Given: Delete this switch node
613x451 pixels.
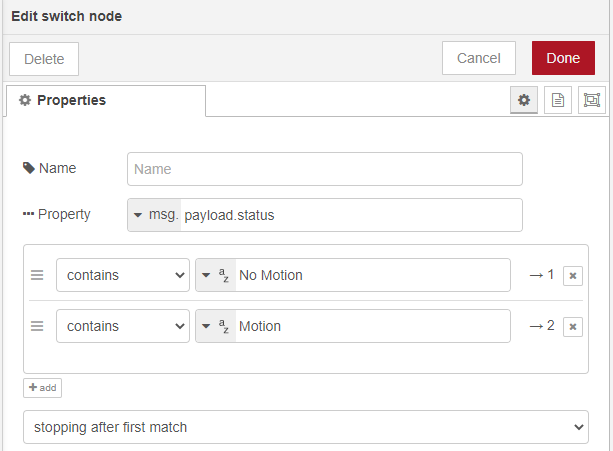Looking at the screenshot, I should tap(44, 59).
